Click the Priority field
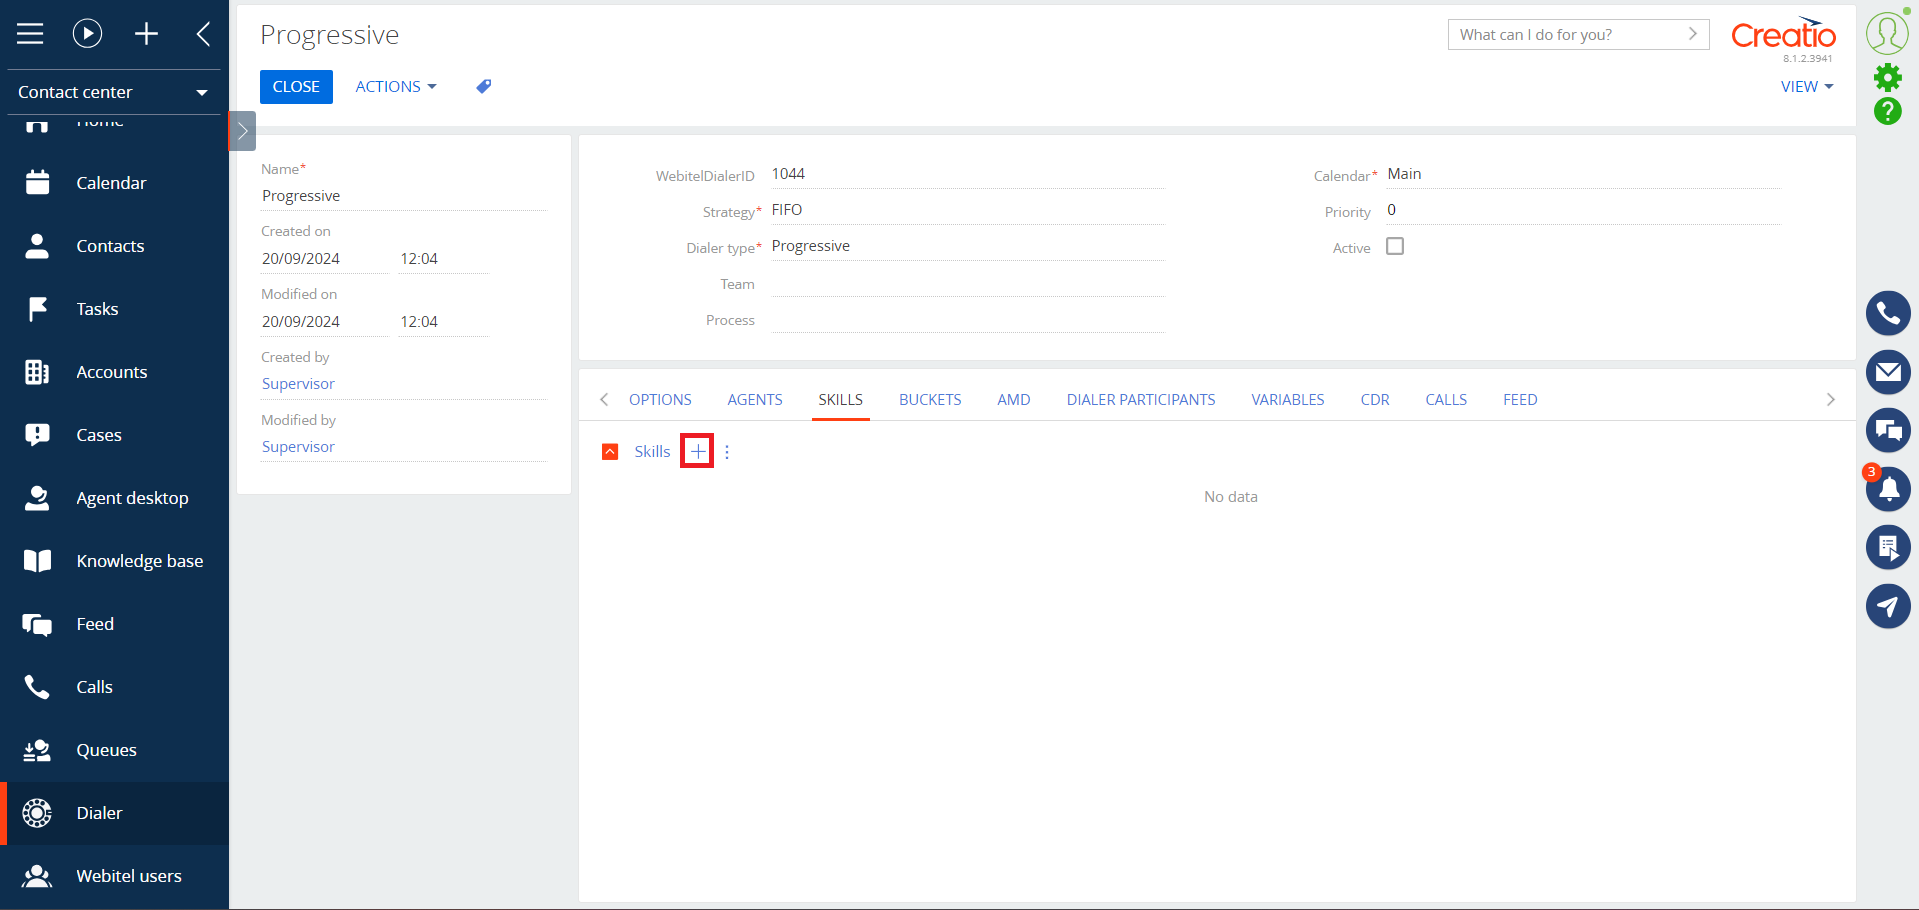This screenshot has height=910, width=1919. click(1584, 210)
